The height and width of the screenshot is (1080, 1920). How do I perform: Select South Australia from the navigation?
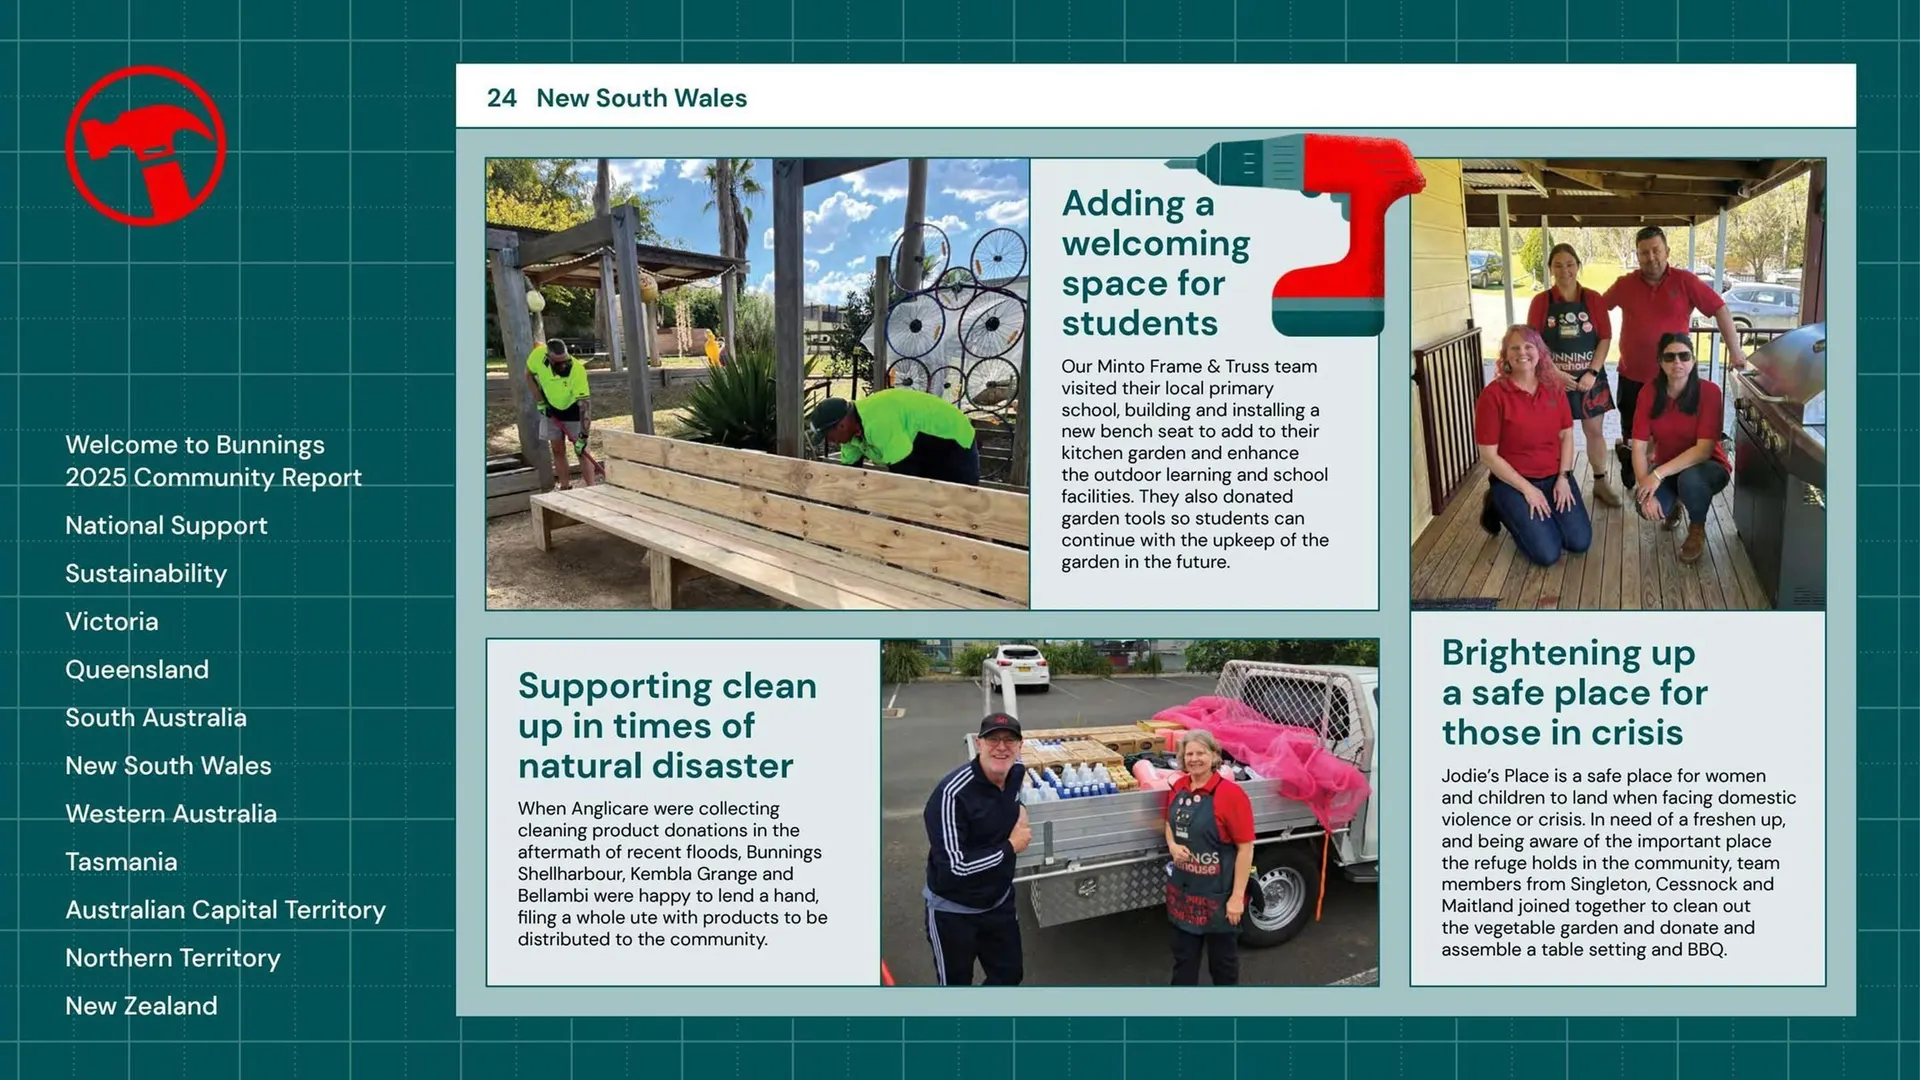point(155,717)
